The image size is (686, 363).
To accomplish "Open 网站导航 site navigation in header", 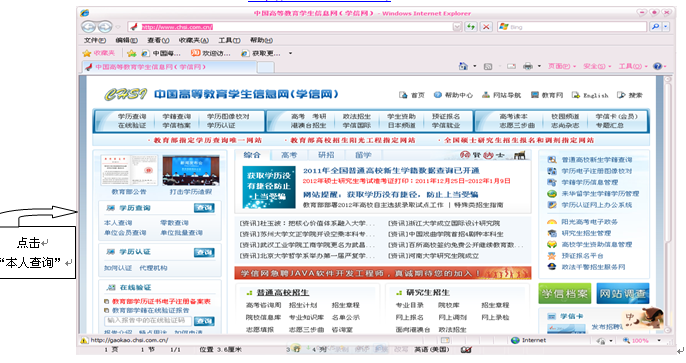I will (501, 95).
